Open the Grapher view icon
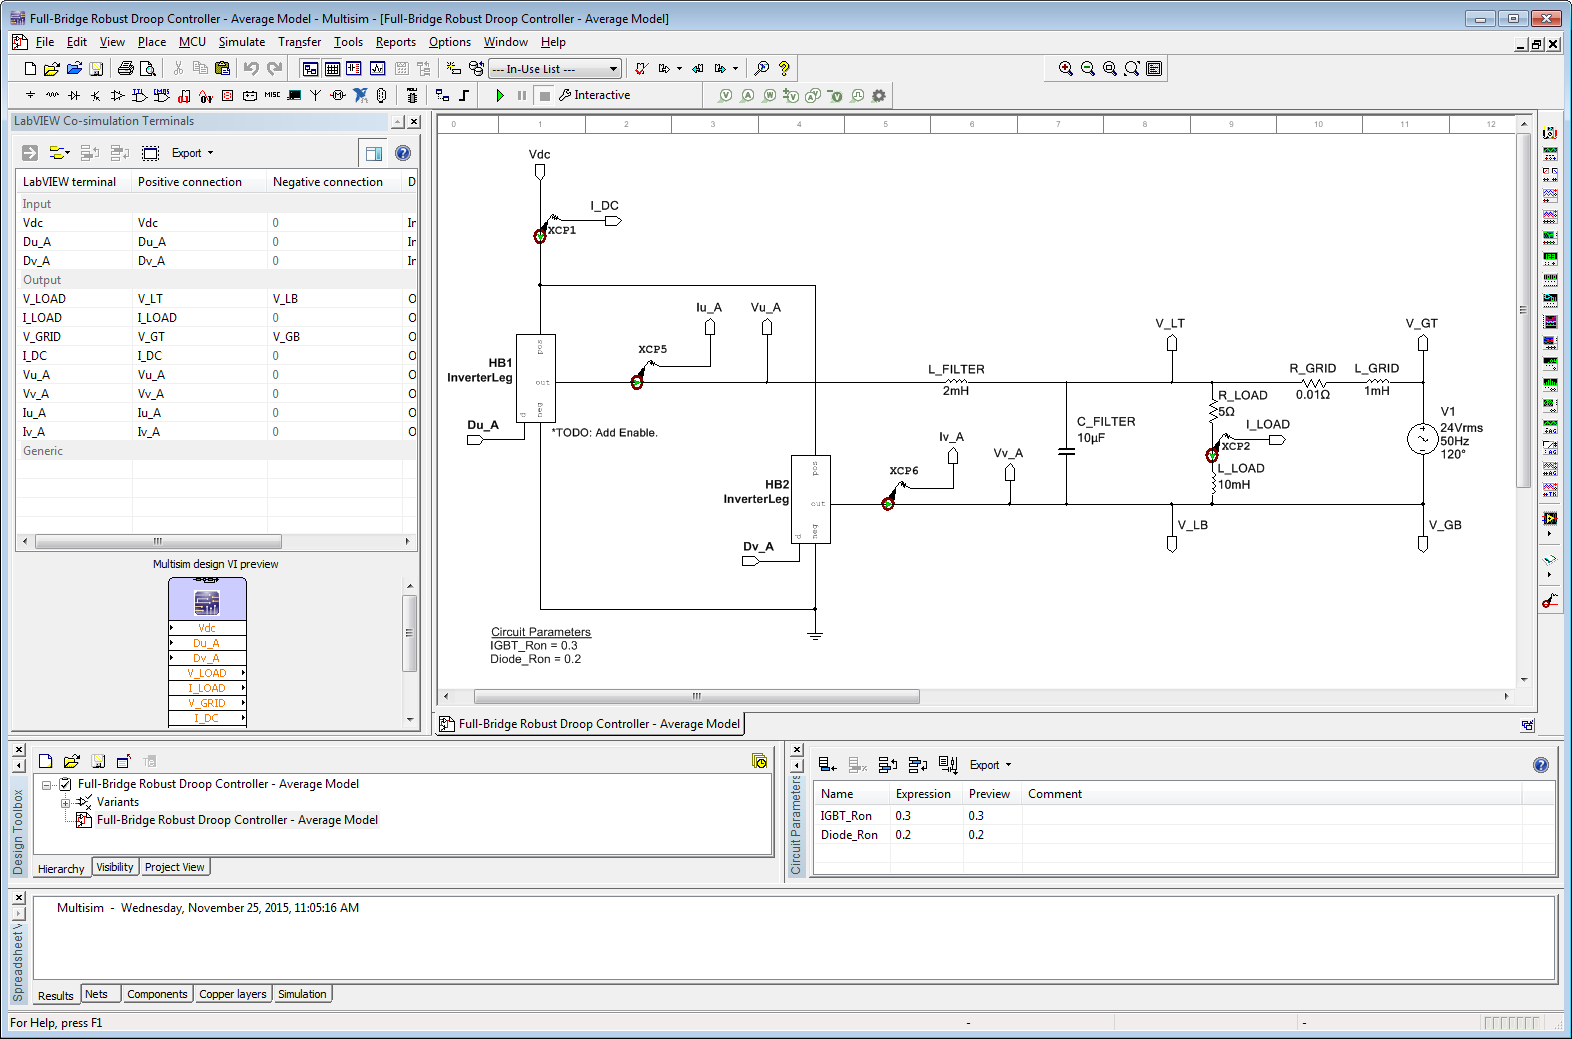This screenshot has width=1572, height=1039. tap(377, 69)
